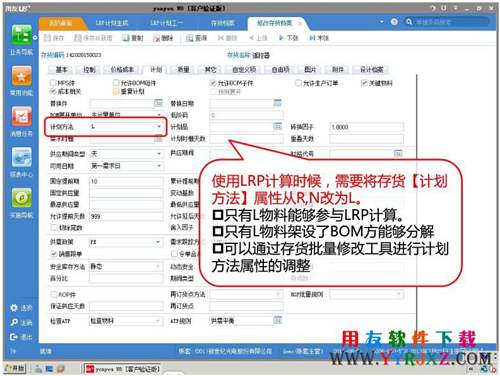Close the 修改存货档案 tab
This screenshot has width=500, height=376.
tap(300, 23)
